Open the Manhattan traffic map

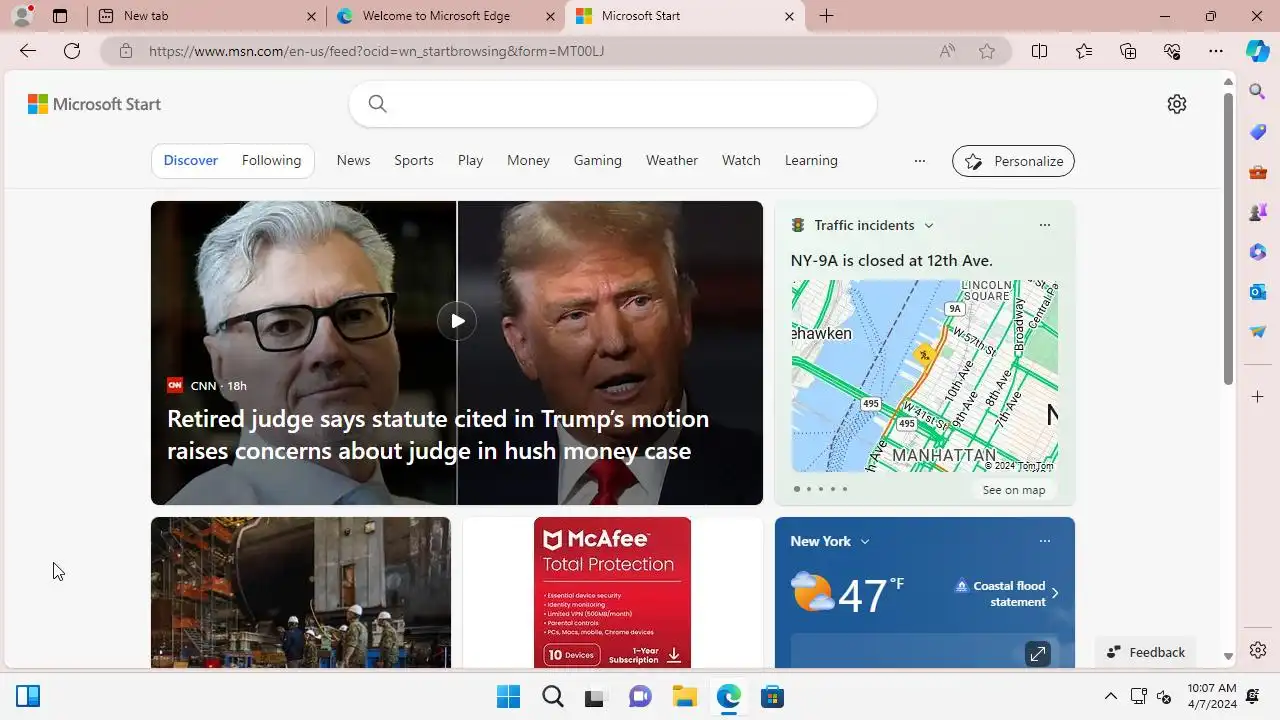tap(924, 376)
